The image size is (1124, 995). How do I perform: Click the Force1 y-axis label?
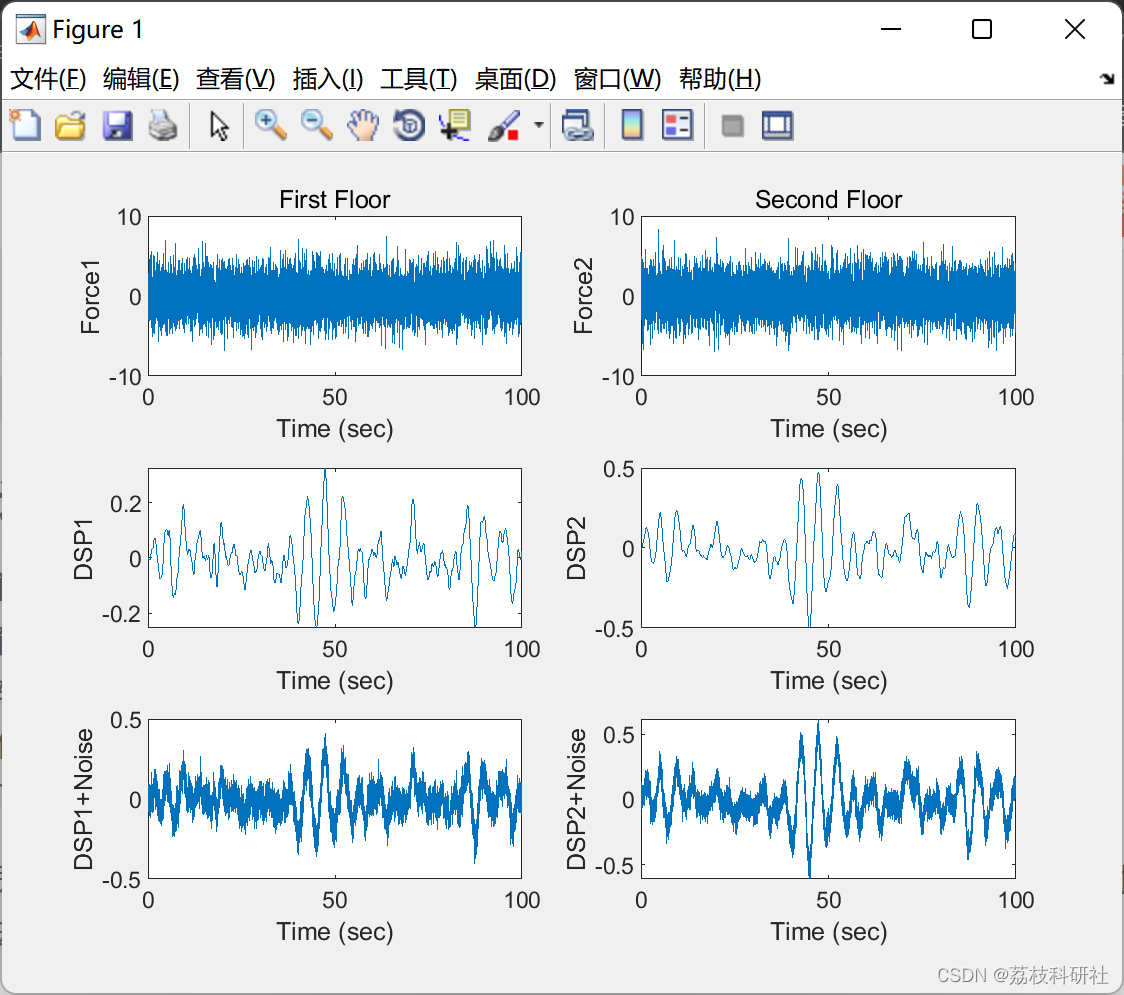coord(90,297)
